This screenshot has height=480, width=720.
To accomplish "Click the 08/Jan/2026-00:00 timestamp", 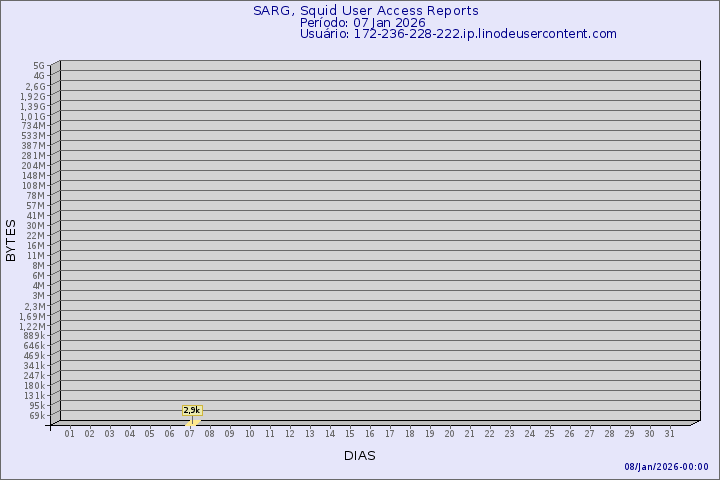I will (x=666, y=467).
